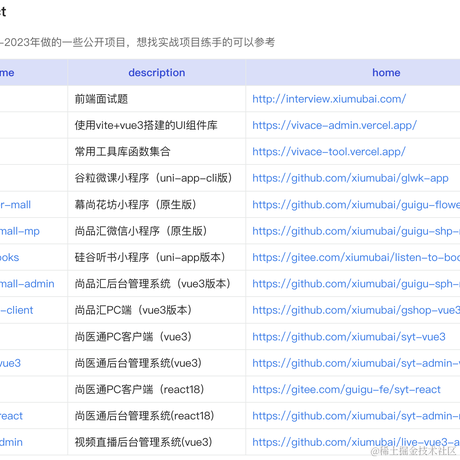This screenshot has height=460, width=460.
Task: Select the 尚医通后台管理系统(vue3) cell
Action: (157, 363)
